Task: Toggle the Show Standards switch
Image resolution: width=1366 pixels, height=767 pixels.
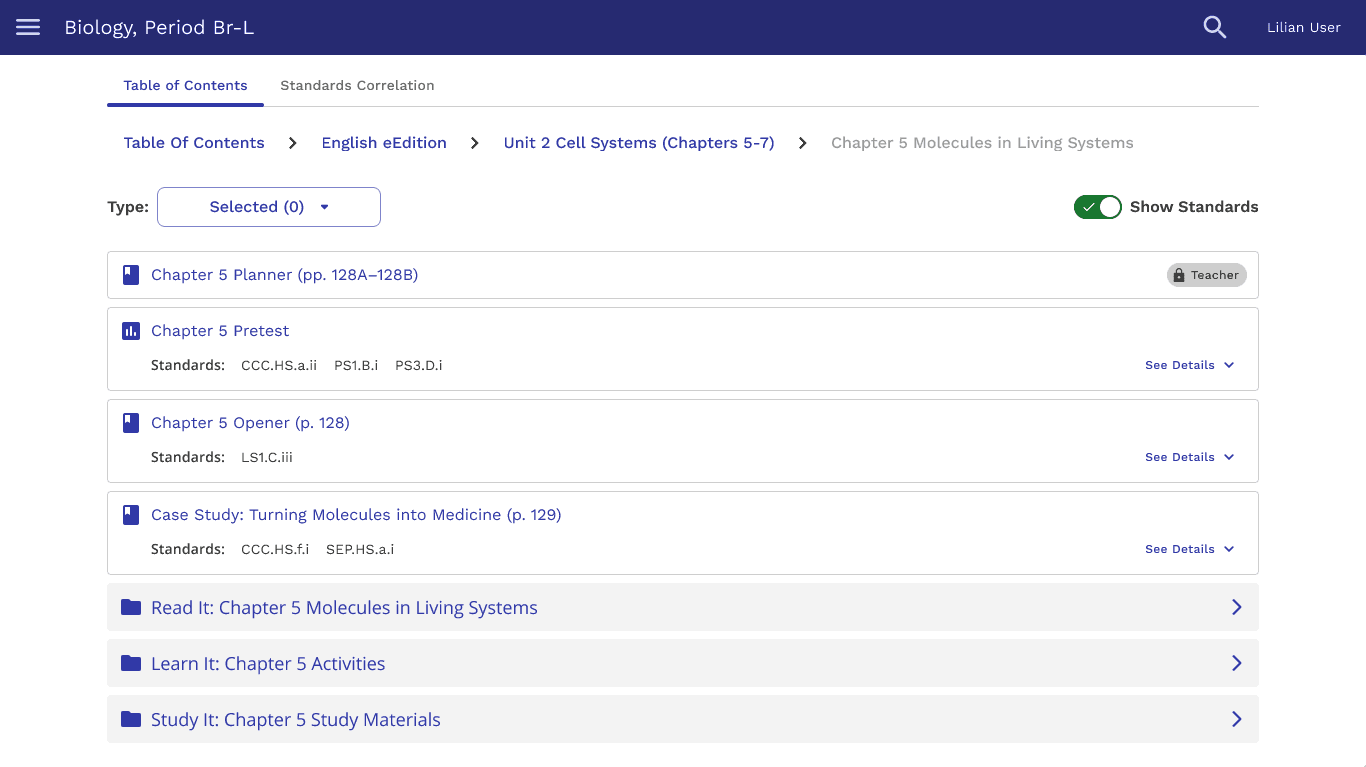Action: tap(1098, 207)
